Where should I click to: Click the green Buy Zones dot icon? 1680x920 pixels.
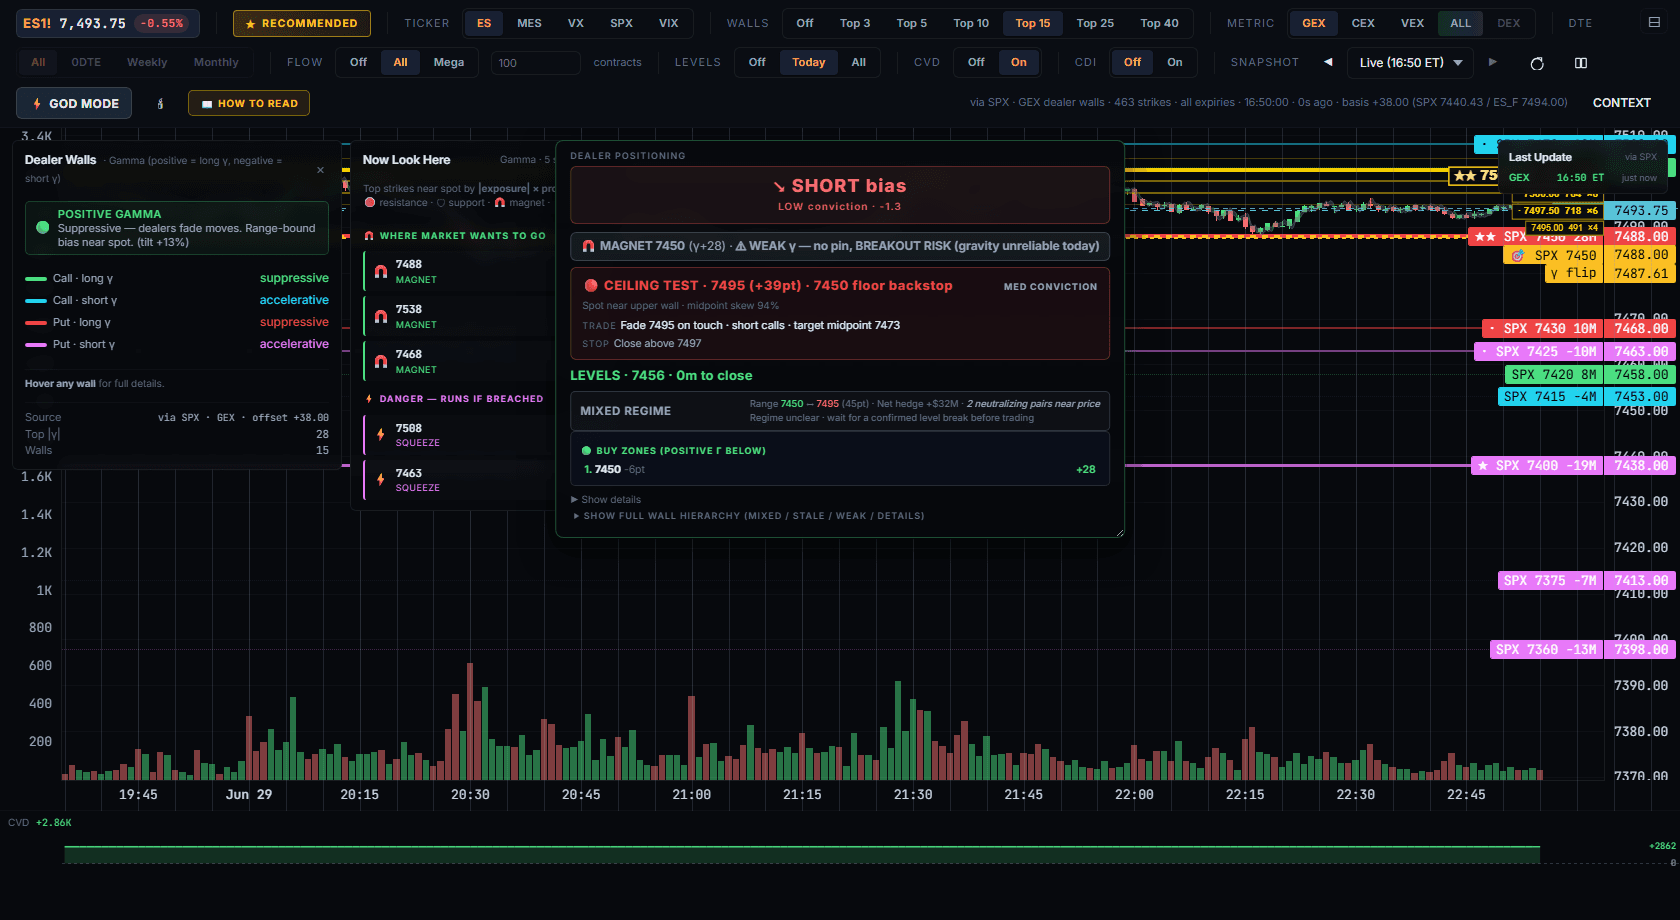click(586, 451)
